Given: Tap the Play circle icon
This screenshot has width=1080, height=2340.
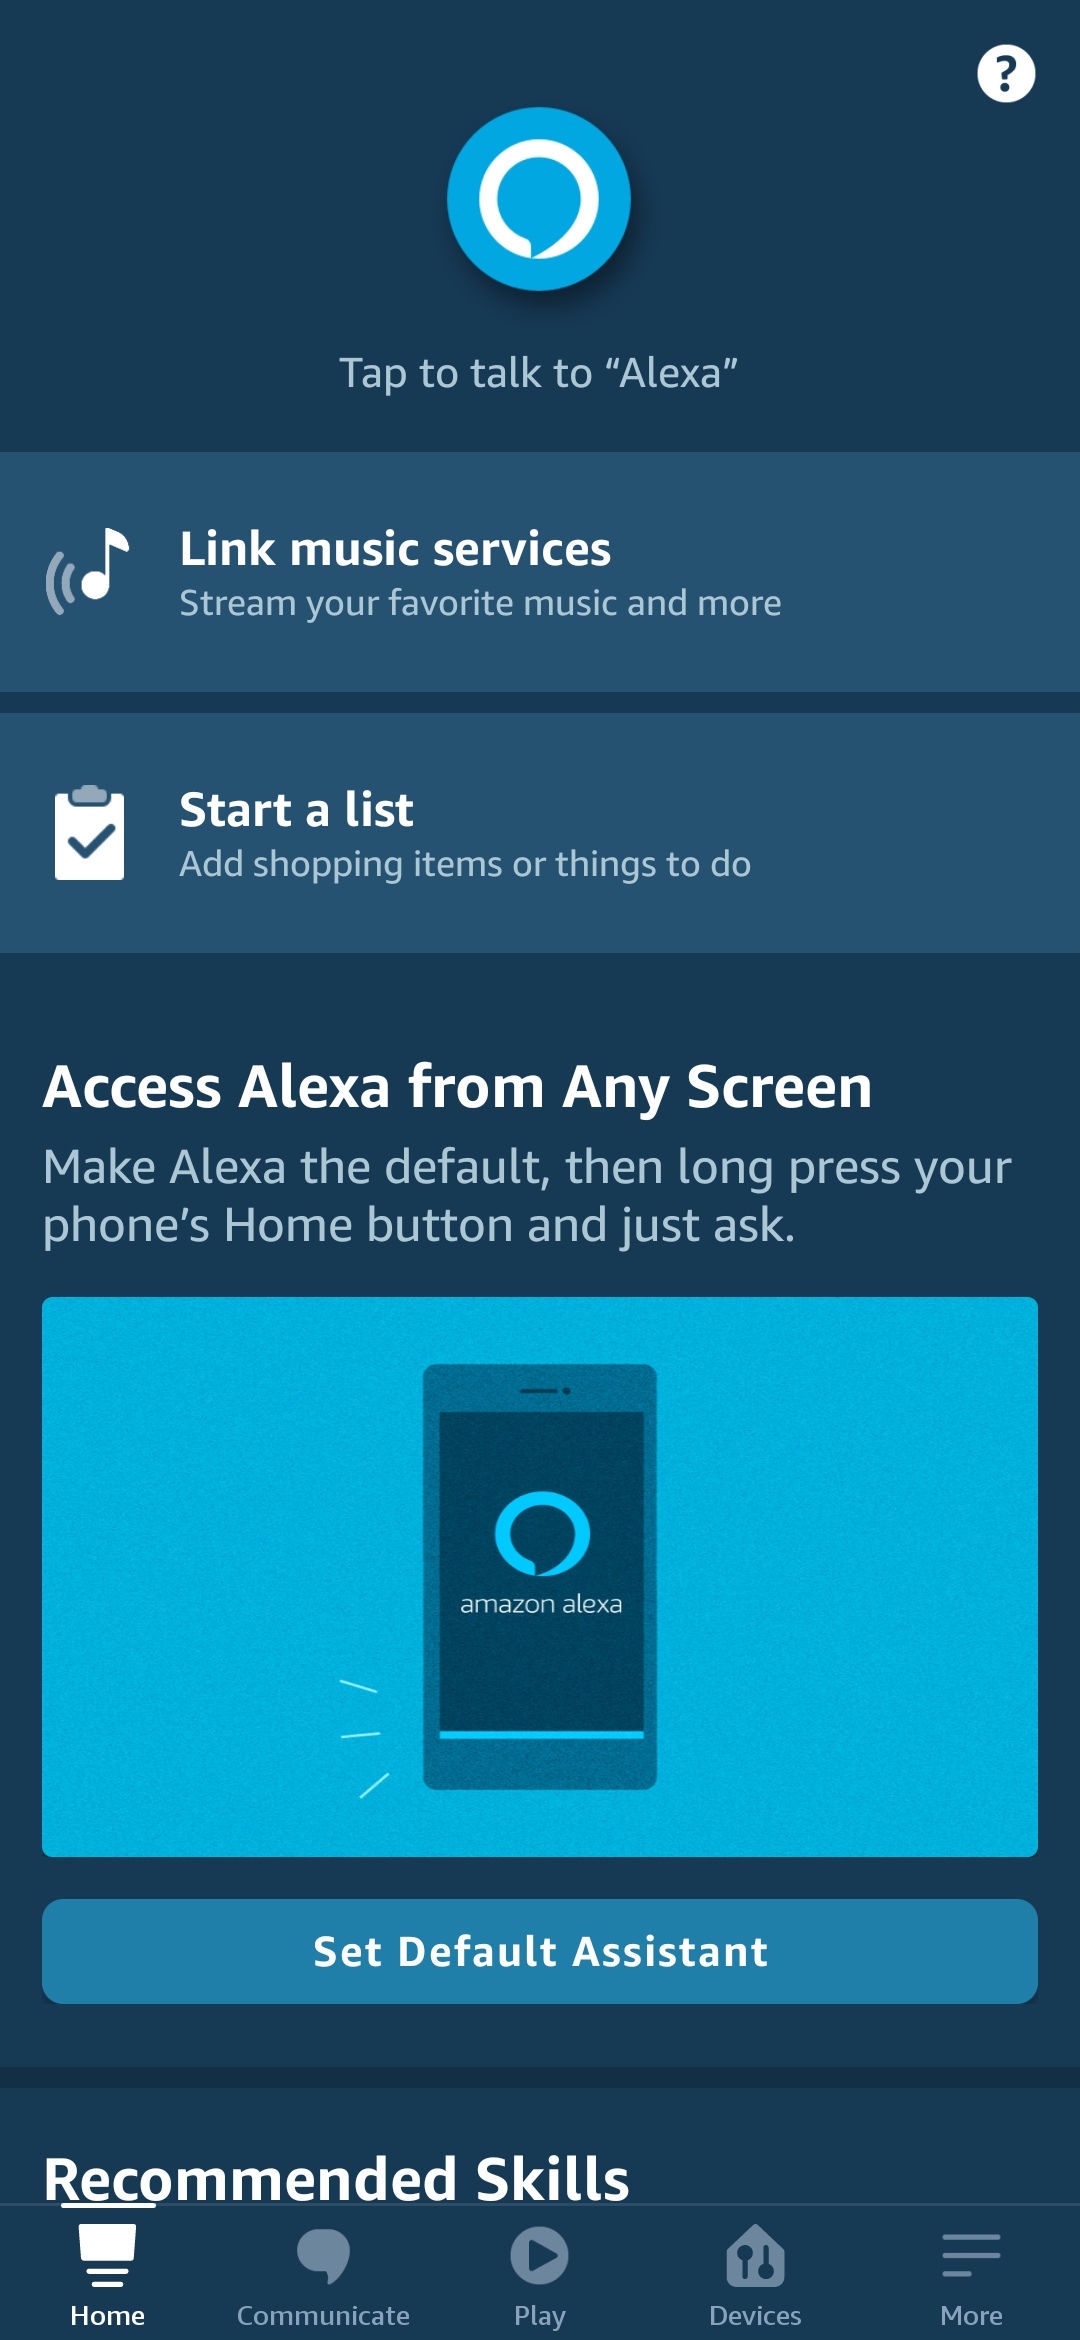Looking at the screenshot, I should [539, 2255].
